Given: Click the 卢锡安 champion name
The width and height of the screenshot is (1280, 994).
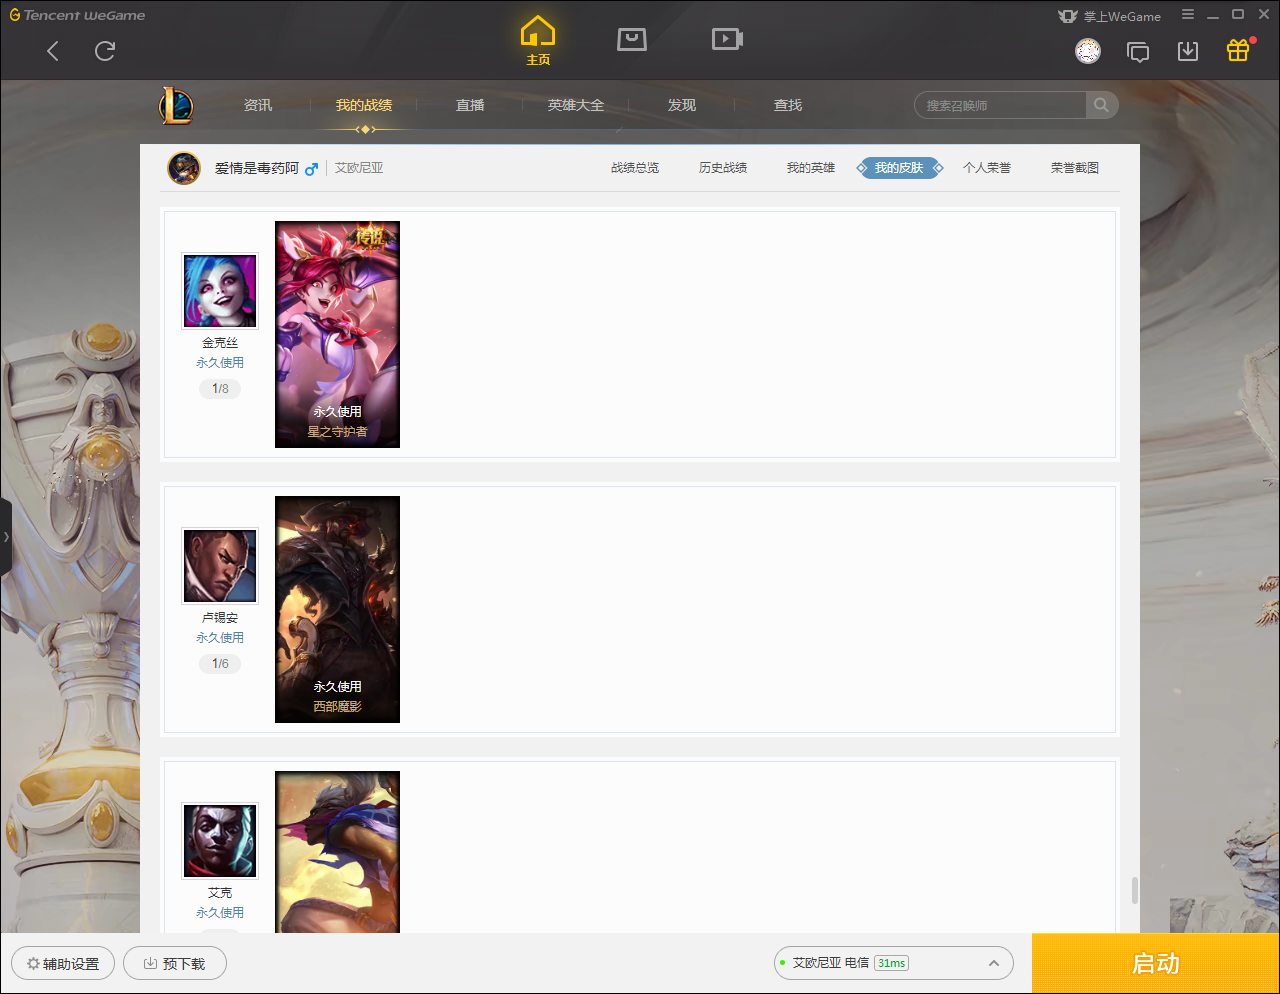Looking at the screenshot, I should coord(220,618).
